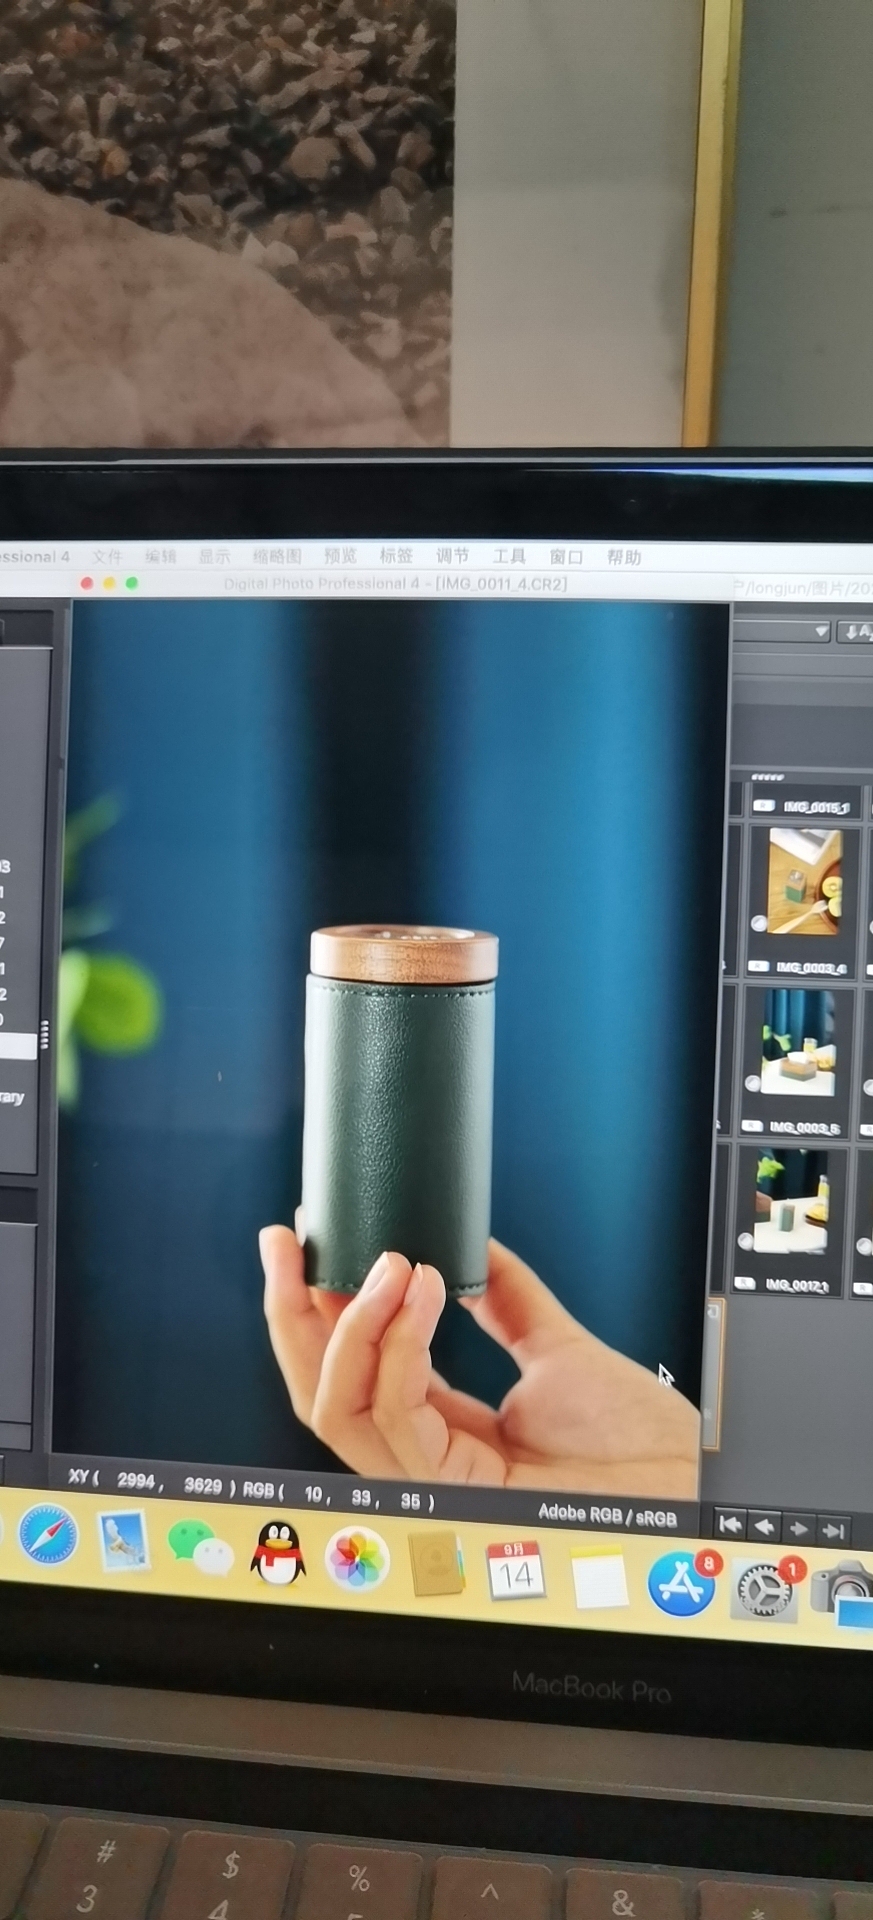Open WeChat from the Dock
This screenshot has height=1920, width=873.
(201, 1547)
